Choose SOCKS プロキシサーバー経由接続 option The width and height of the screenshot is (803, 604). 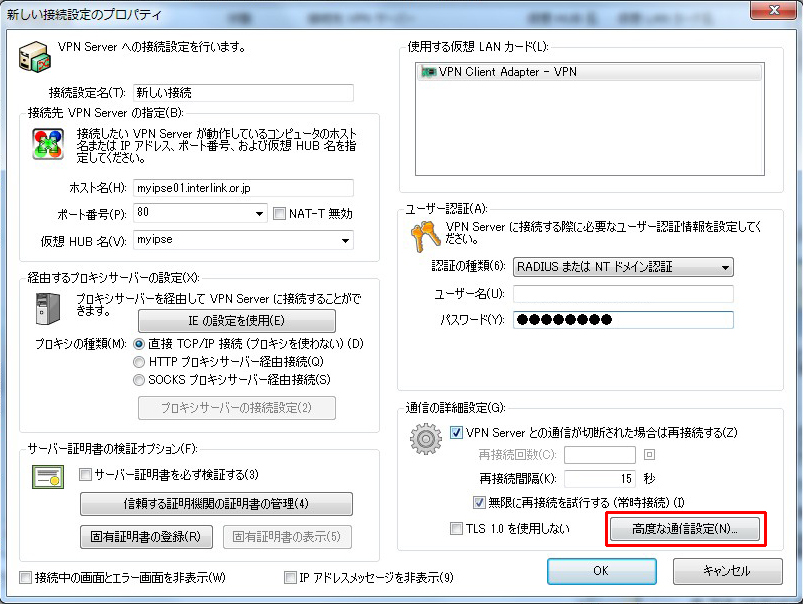point(139,379)
